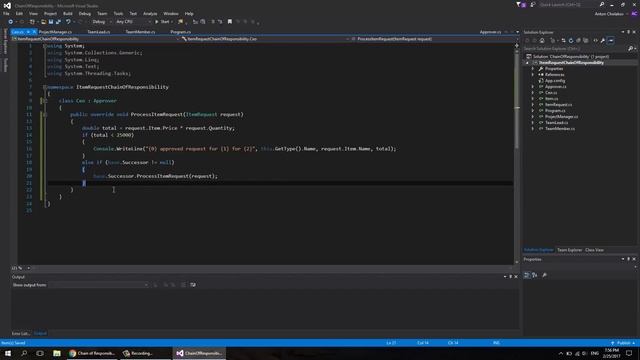Open the Debug menu

84,13
